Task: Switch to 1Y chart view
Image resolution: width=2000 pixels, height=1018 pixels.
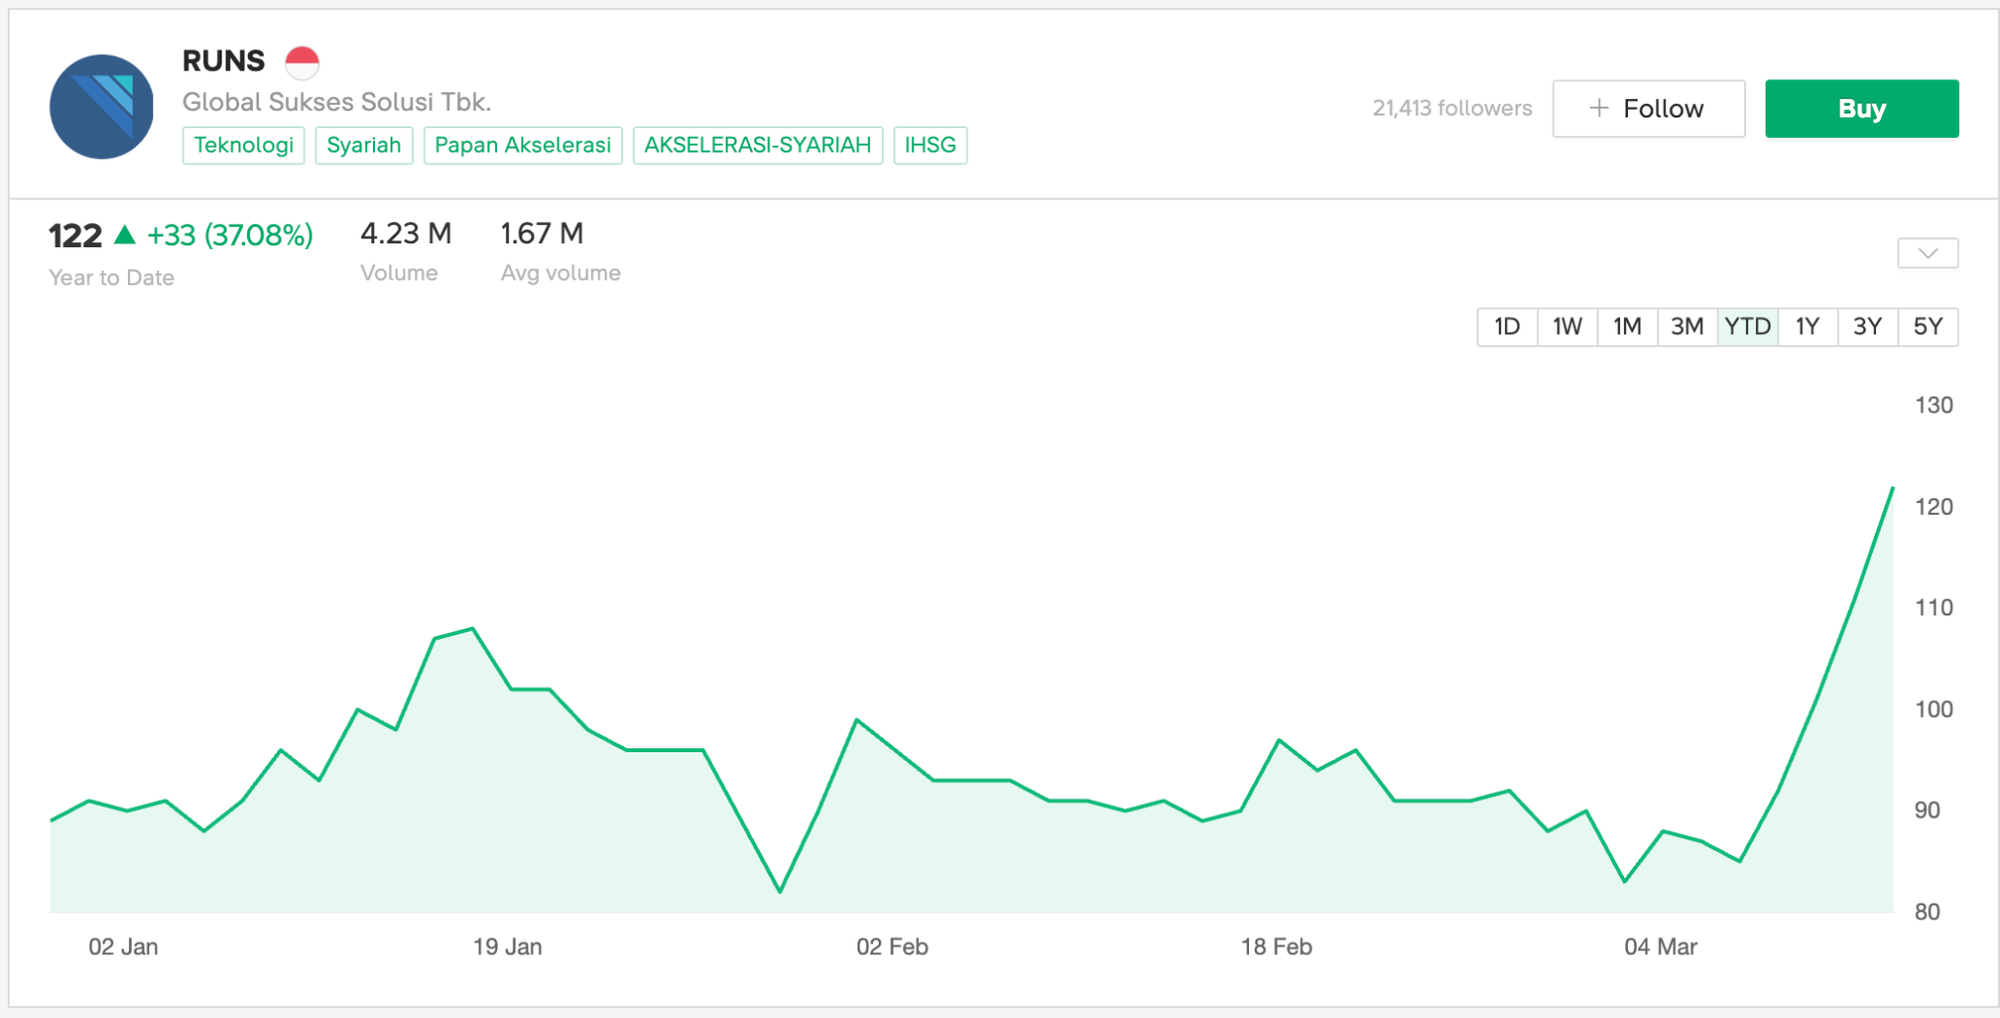Action: point(1807,327)
